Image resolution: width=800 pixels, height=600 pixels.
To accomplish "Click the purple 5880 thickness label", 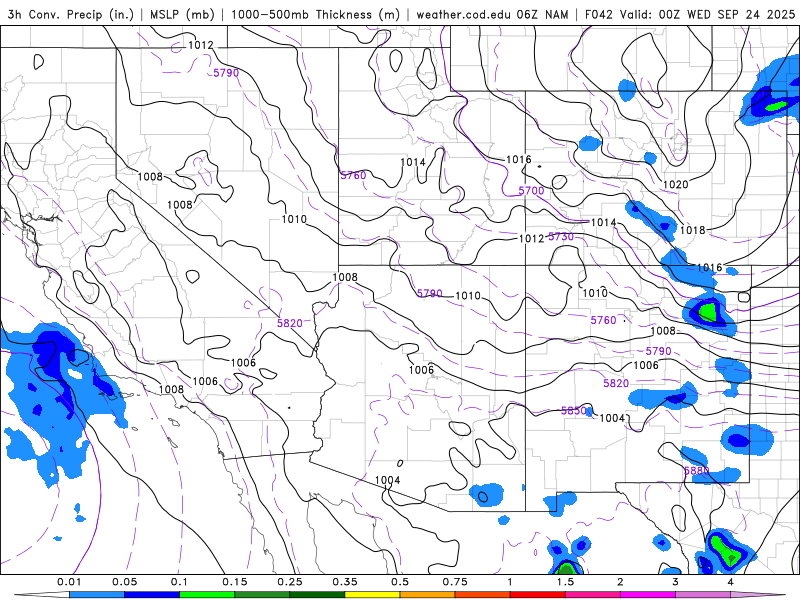I will (x=696, y=470).
